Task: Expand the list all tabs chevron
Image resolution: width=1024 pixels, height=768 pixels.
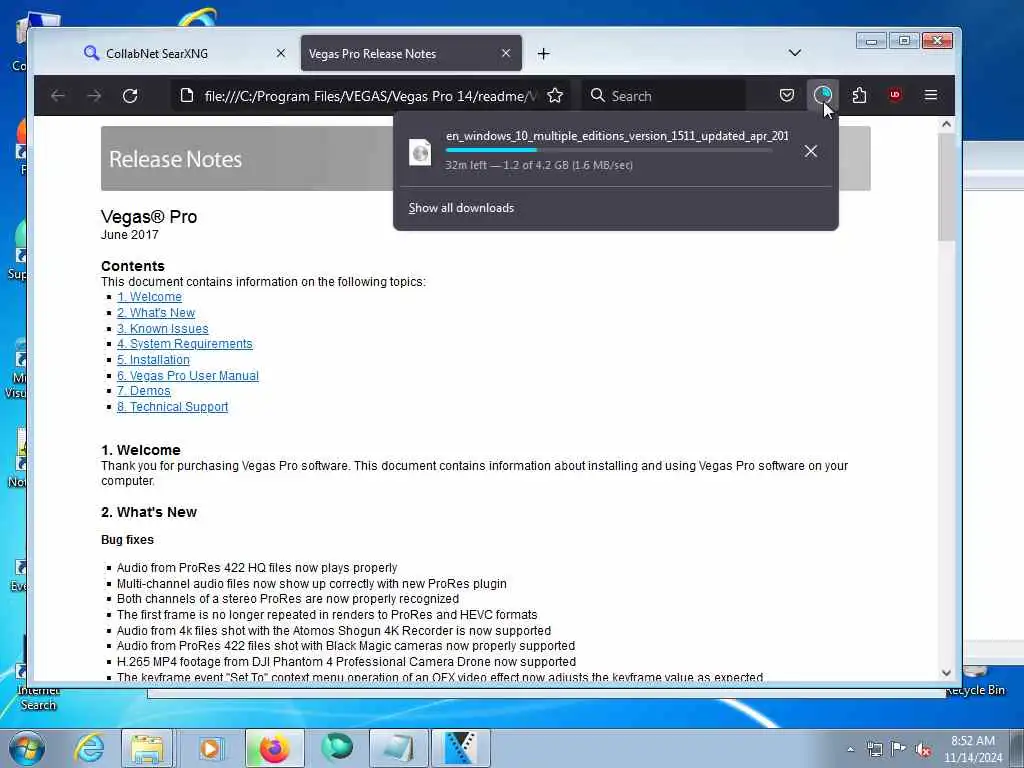Action: coord(795,53)
